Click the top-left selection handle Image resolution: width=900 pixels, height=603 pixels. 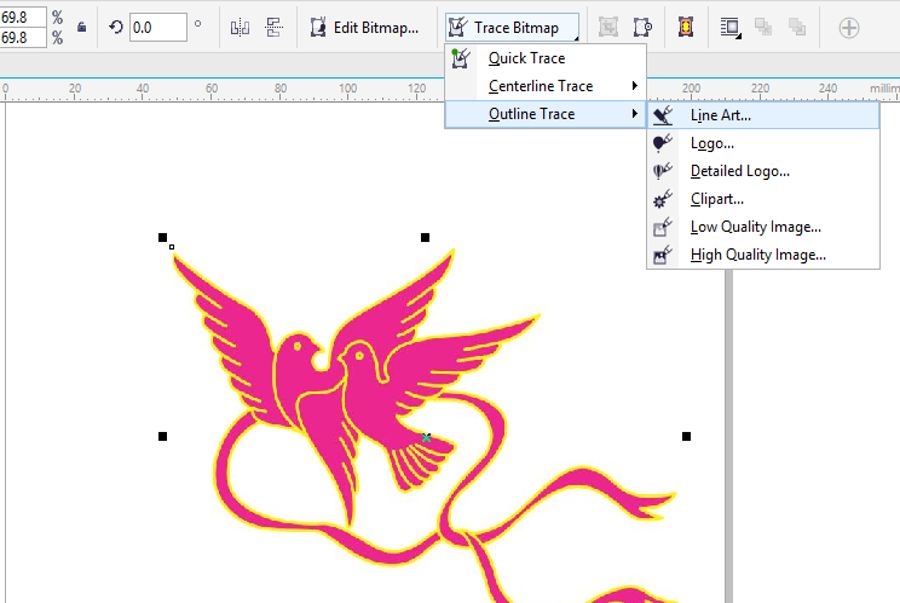(x=162, y=237)
